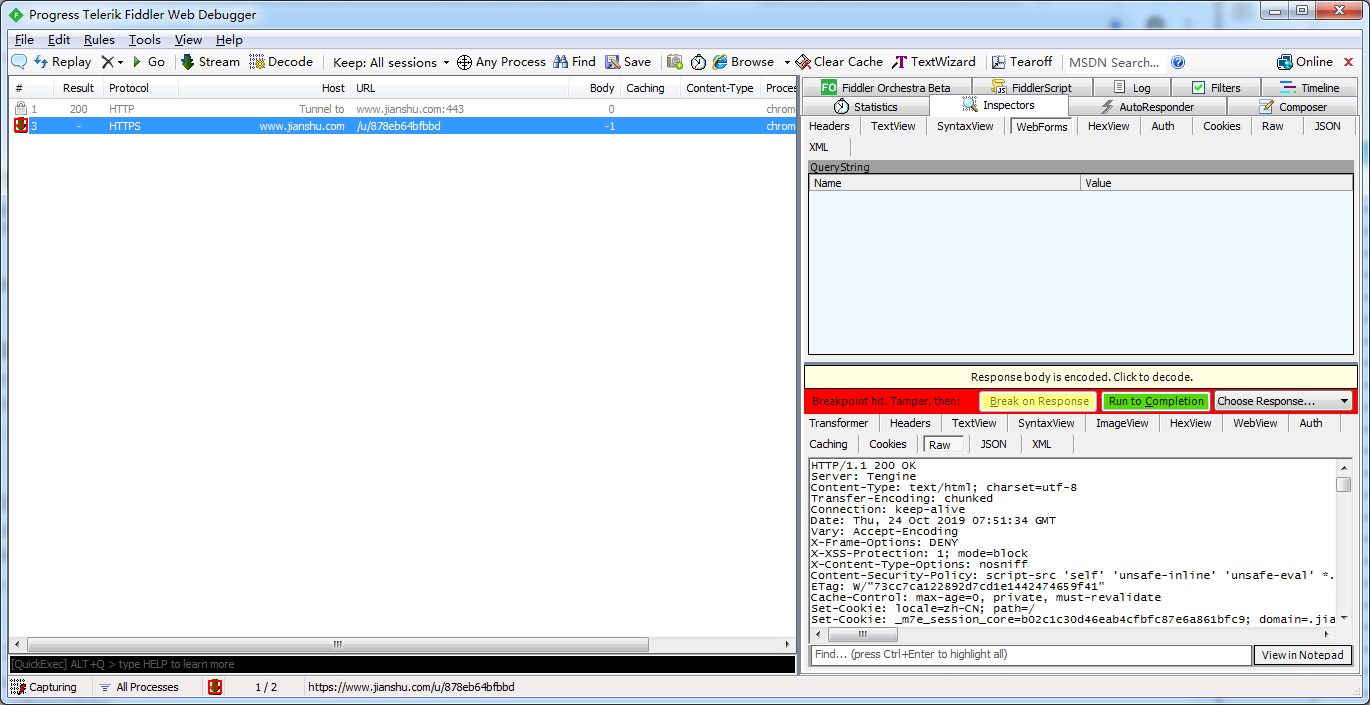Image resolution: width=1370 pixels, height=705 pixels.
Task: Toggle Stream mode in toolbar
Action: tap(210, 62)
